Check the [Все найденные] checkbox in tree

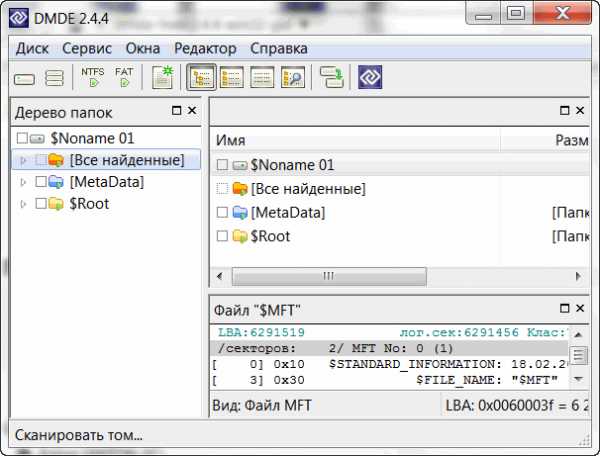click(41, 160)
